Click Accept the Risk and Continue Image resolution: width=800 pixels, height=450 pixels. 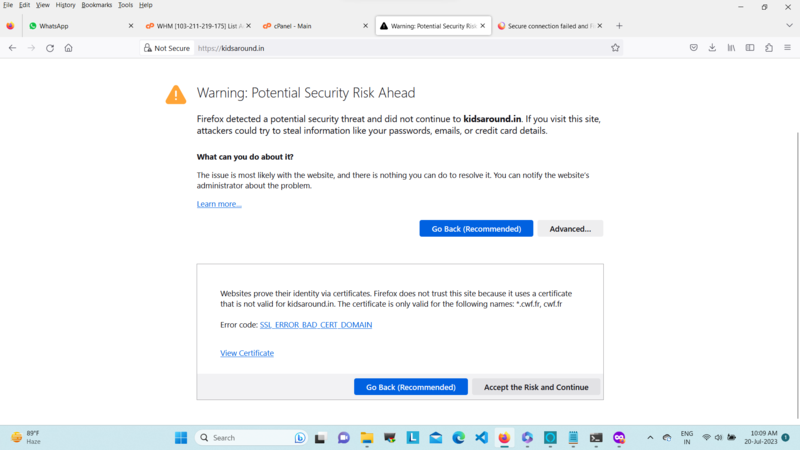click(536, 387)
